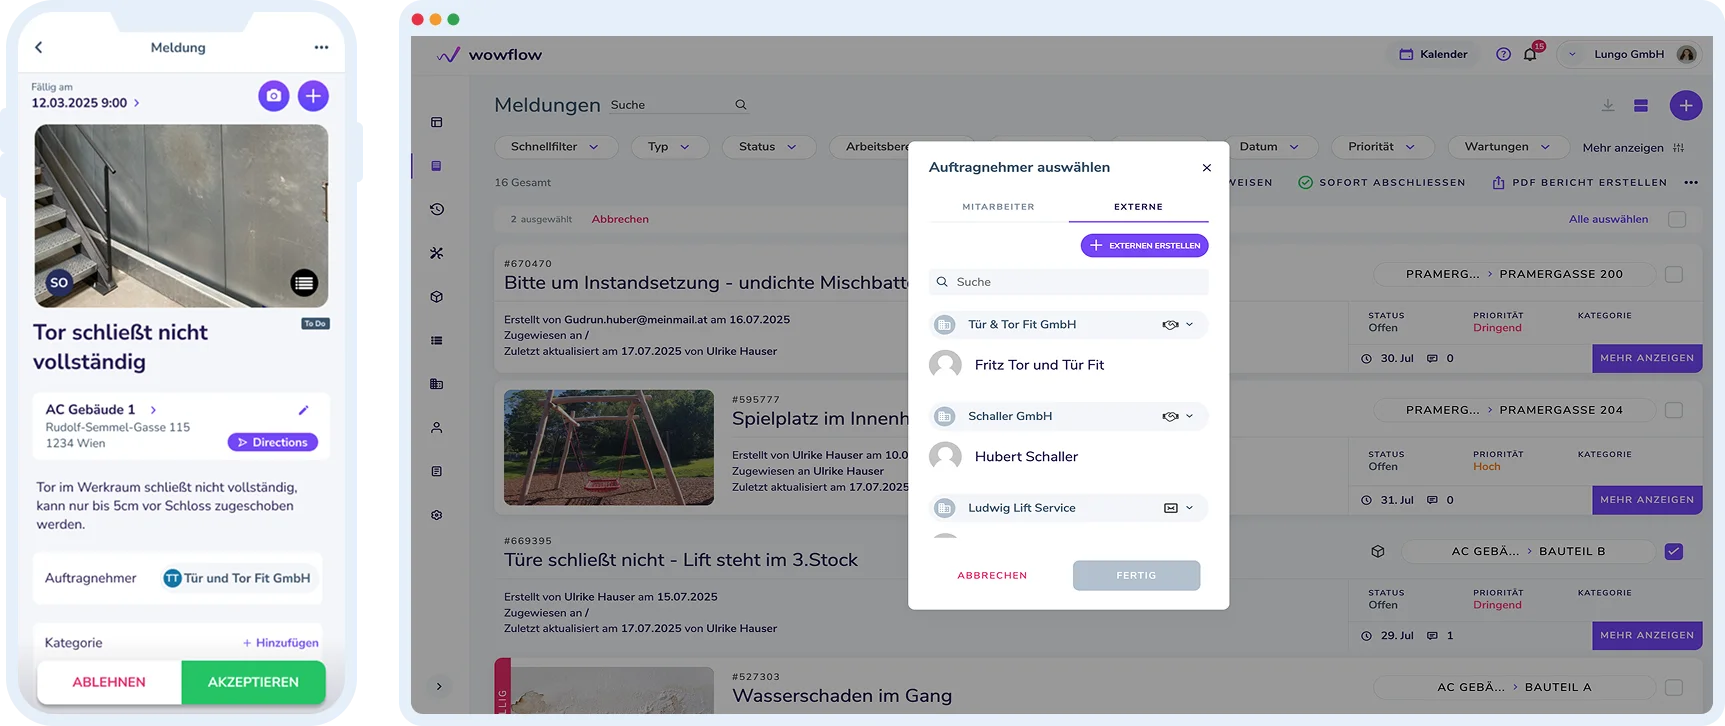Collapse Tür & Tor Fit GmbH group chevron
The height and width of the screenshot is (726, 1725).
(1190, 325)
